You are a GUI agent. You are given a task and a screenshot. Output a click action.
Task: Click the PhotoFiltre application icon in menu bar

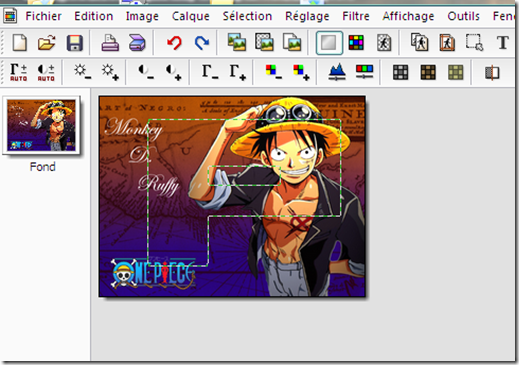point(10,16)
